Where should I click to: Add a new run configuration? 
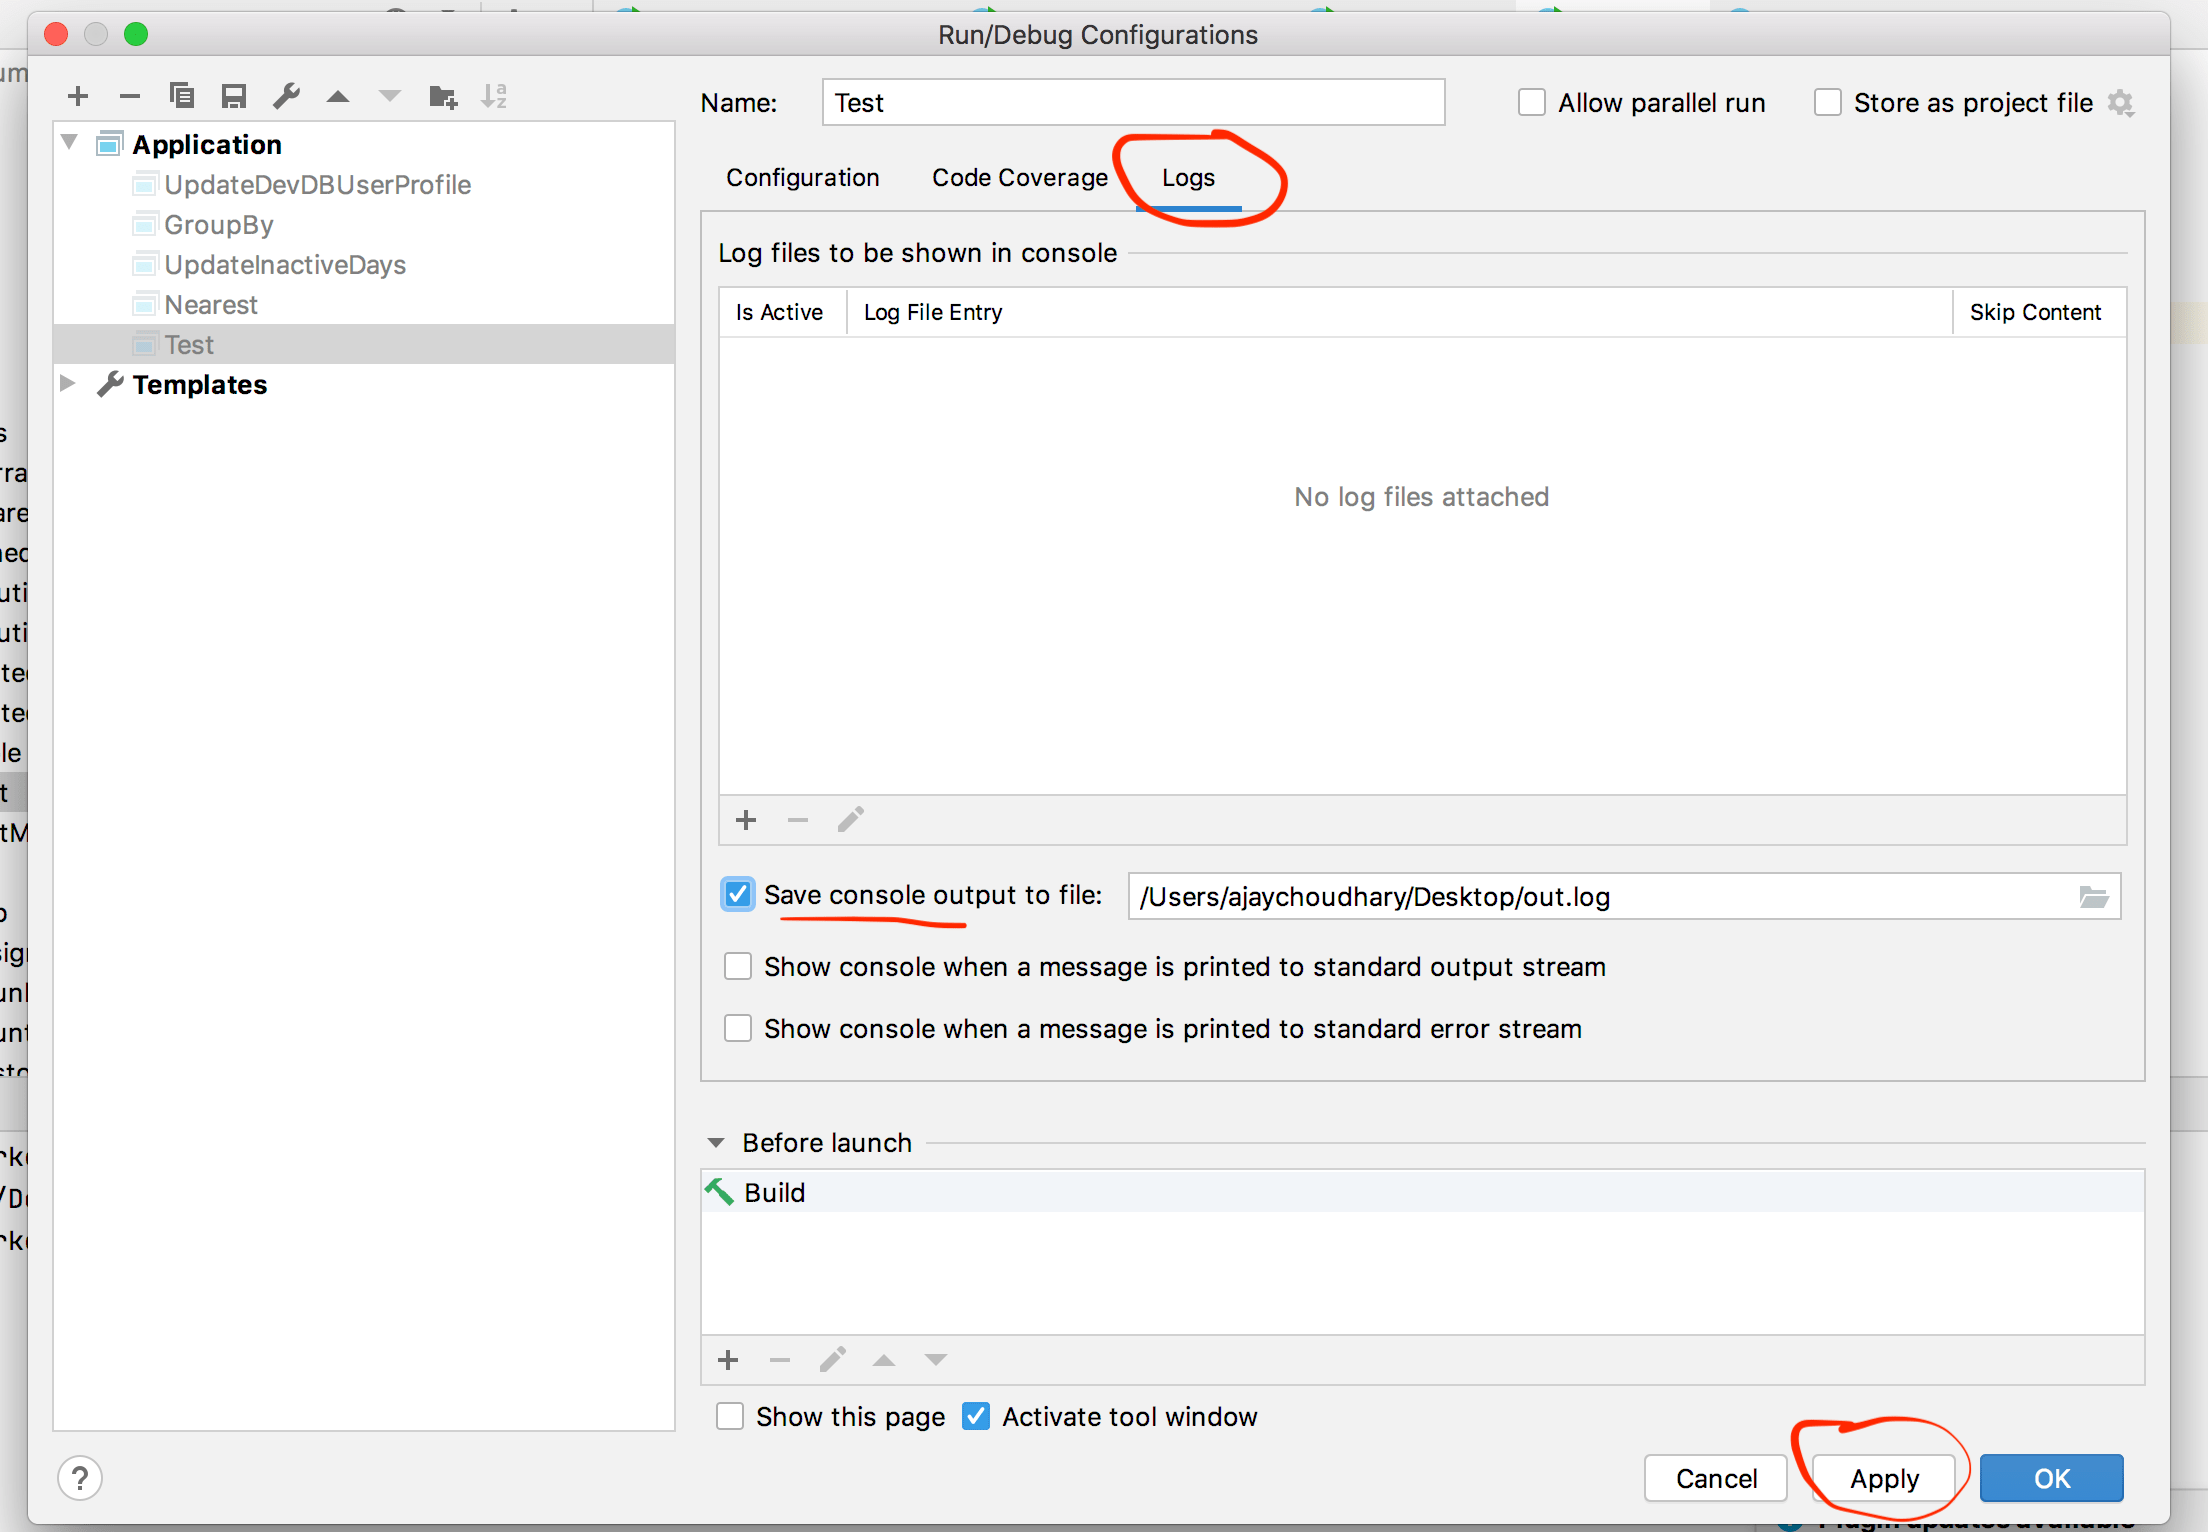(x=78, y=96)
